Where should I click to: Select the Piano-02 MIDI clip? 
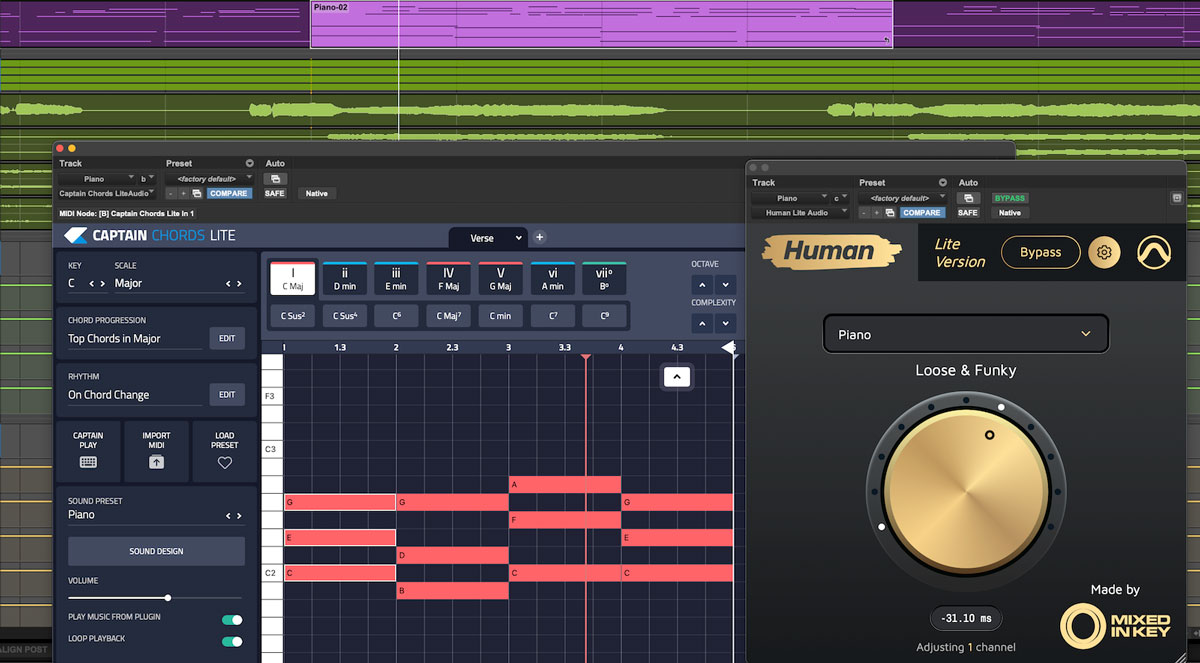[x=601, y=25]
